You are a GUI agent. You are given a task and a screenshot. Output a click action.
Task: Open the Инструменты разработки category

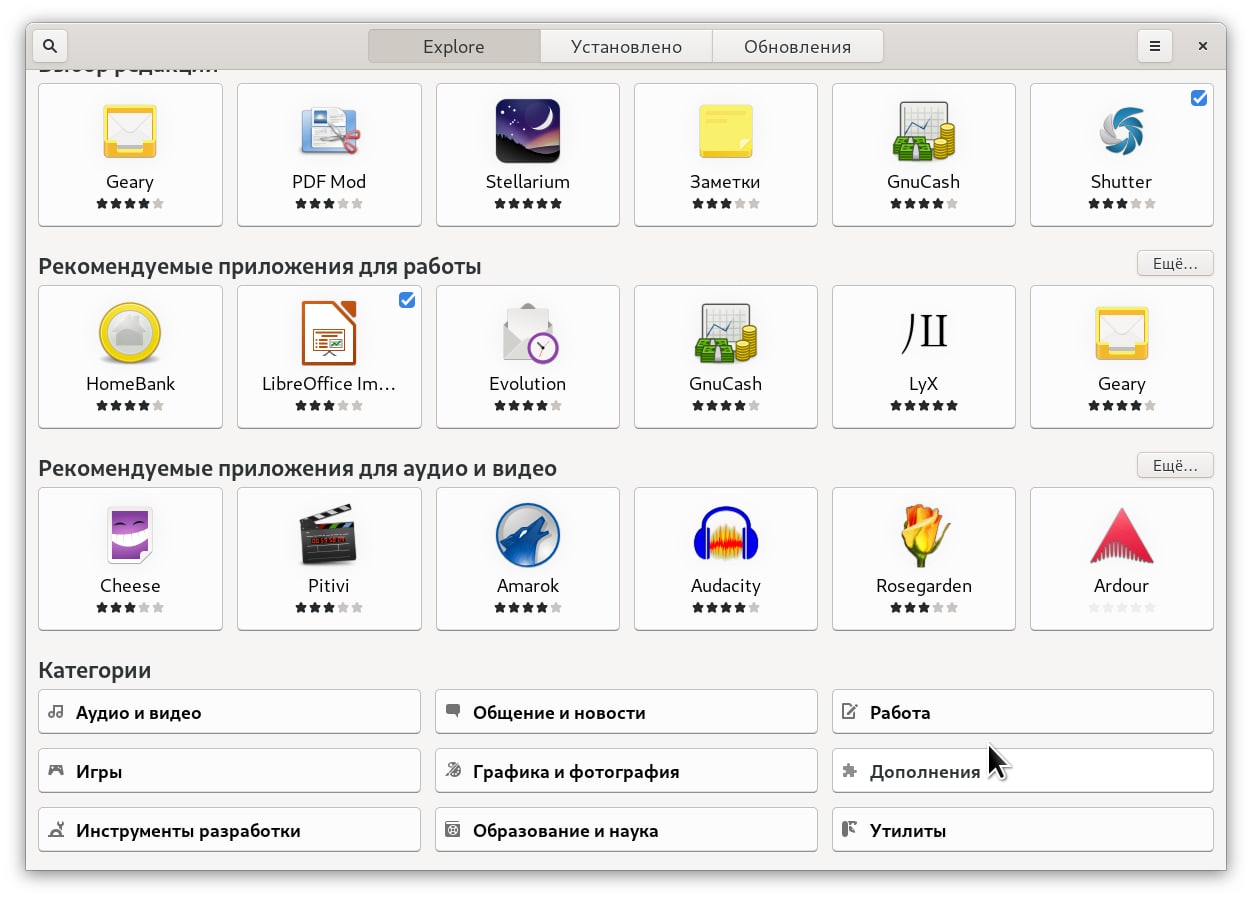click(229, 831)
